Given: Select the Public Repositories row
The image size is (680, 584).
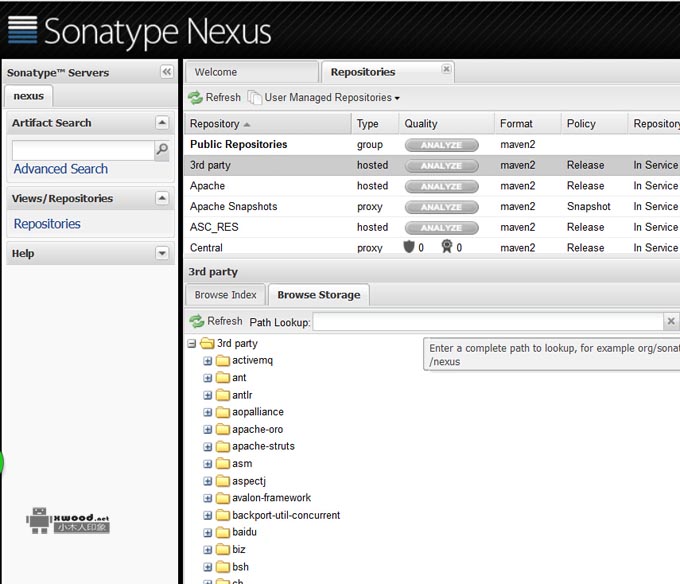Looking at the screenshot, I should pos(432,144).
